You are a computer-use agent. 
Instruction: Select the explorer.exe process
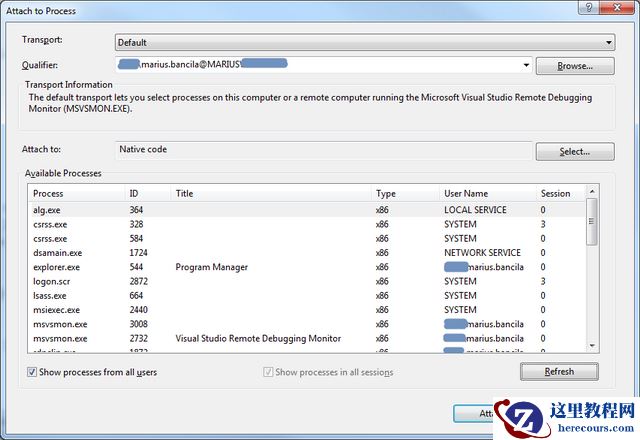306,267
